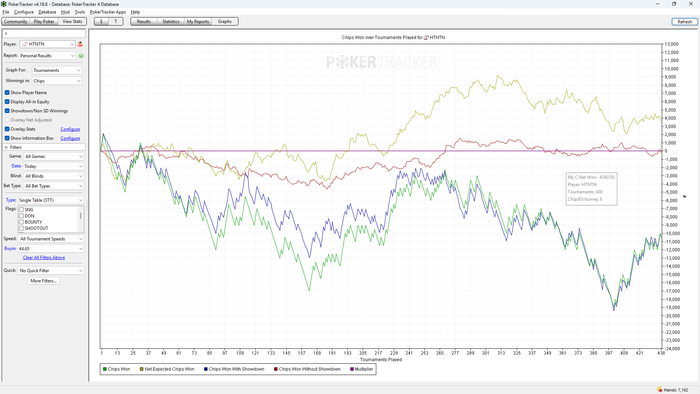Image resolution: width=700 pixels, height=394 pixels.
Task: Click the green report status icon
Action: 81,56
